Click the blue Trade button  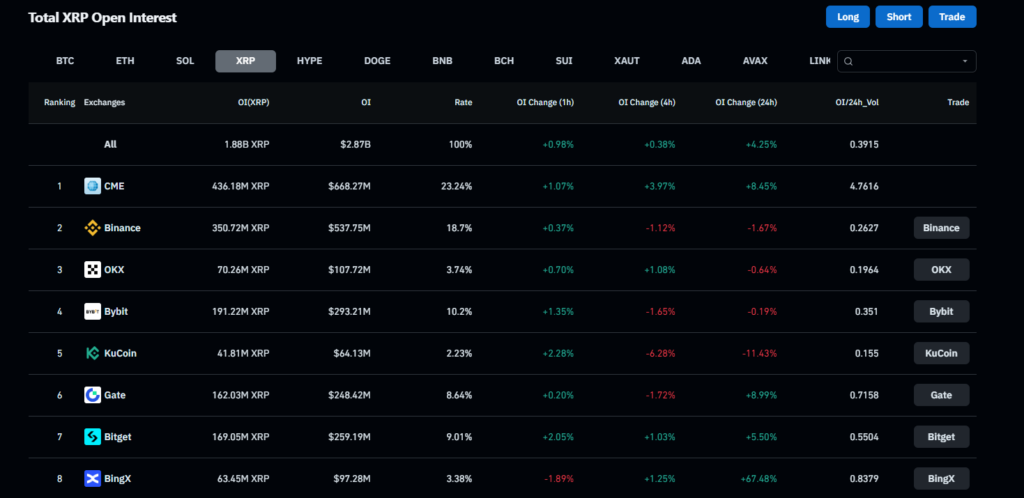click(x=952, y=17)
